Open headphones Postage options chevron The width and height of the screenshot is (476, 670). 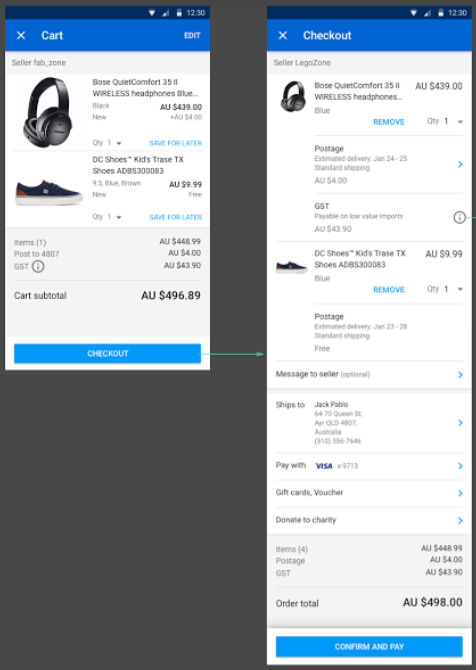click(x=460, y=164)
